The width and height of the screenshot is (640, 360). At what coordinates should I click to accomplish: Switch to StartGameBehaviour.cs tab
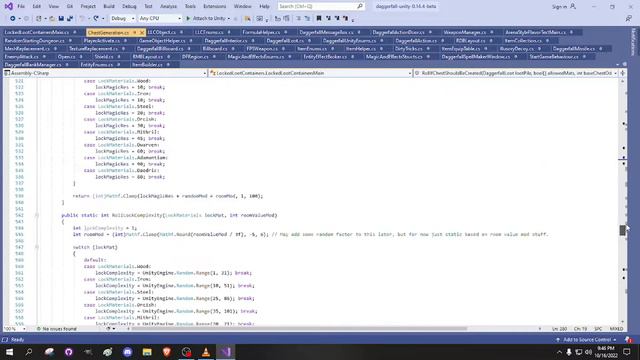pos(553,57)
